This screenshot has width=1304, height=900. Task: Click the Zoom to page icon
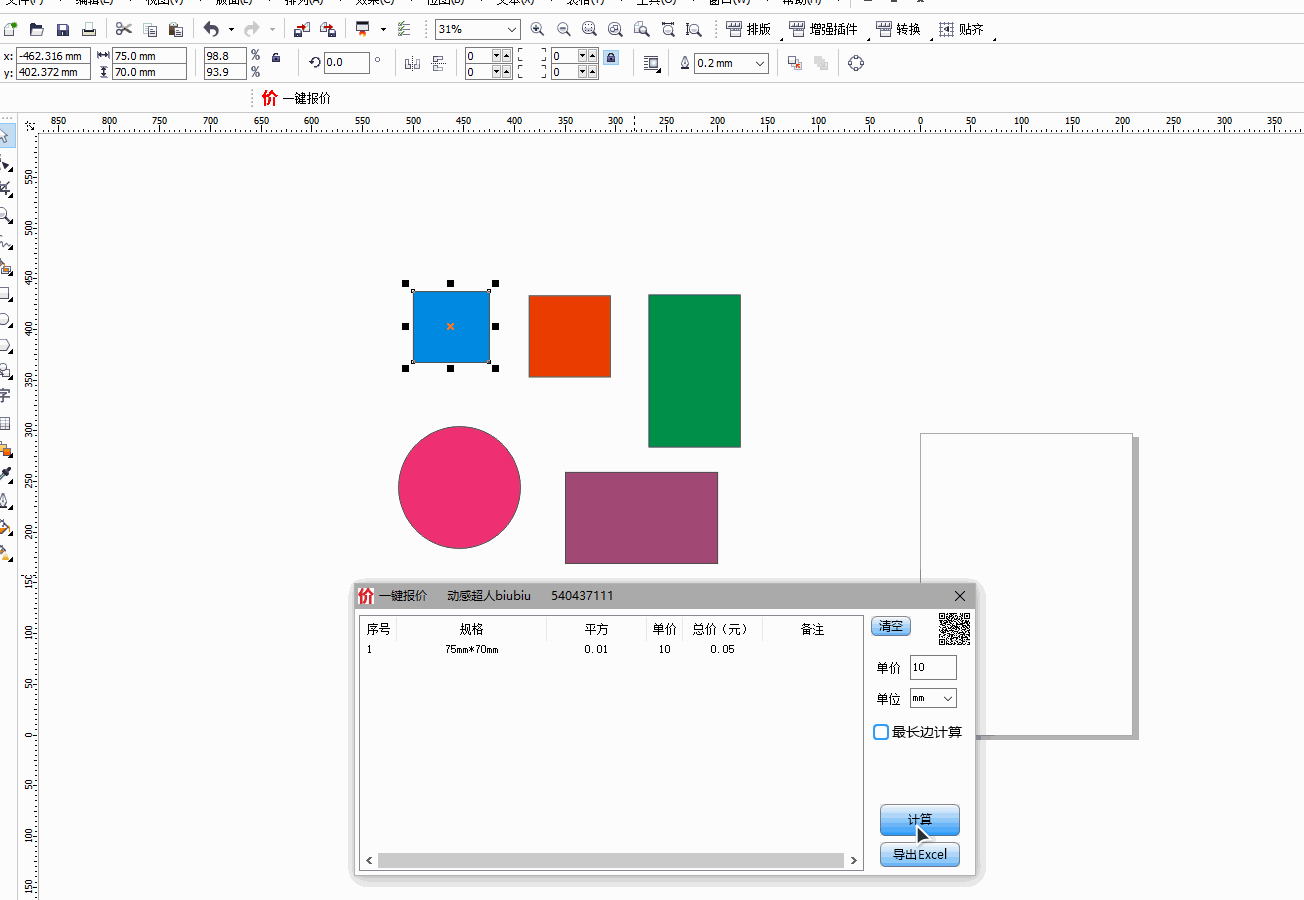[642, 30]
